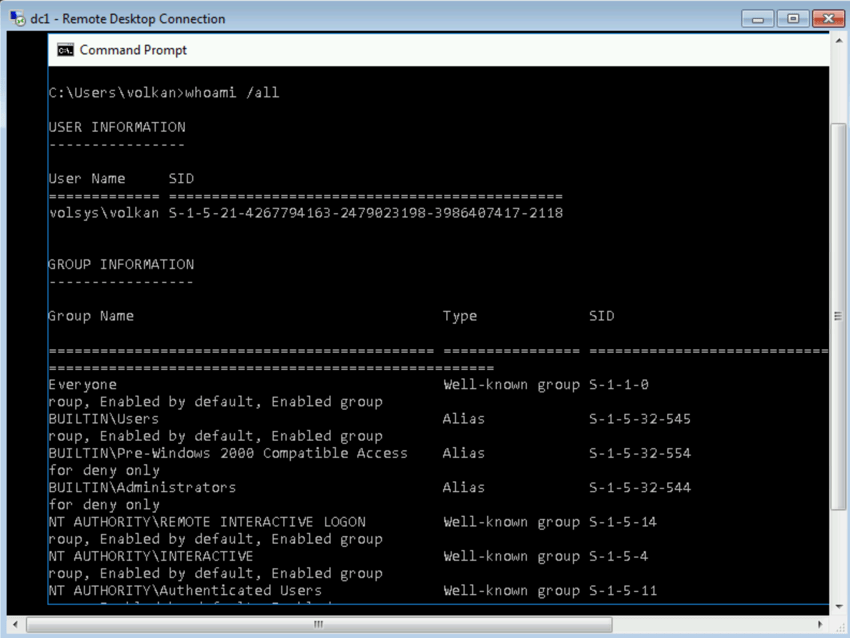Click the vertical scrollbar thumb
This screenshot has height=638, width=850.
[x=838, y=316]
